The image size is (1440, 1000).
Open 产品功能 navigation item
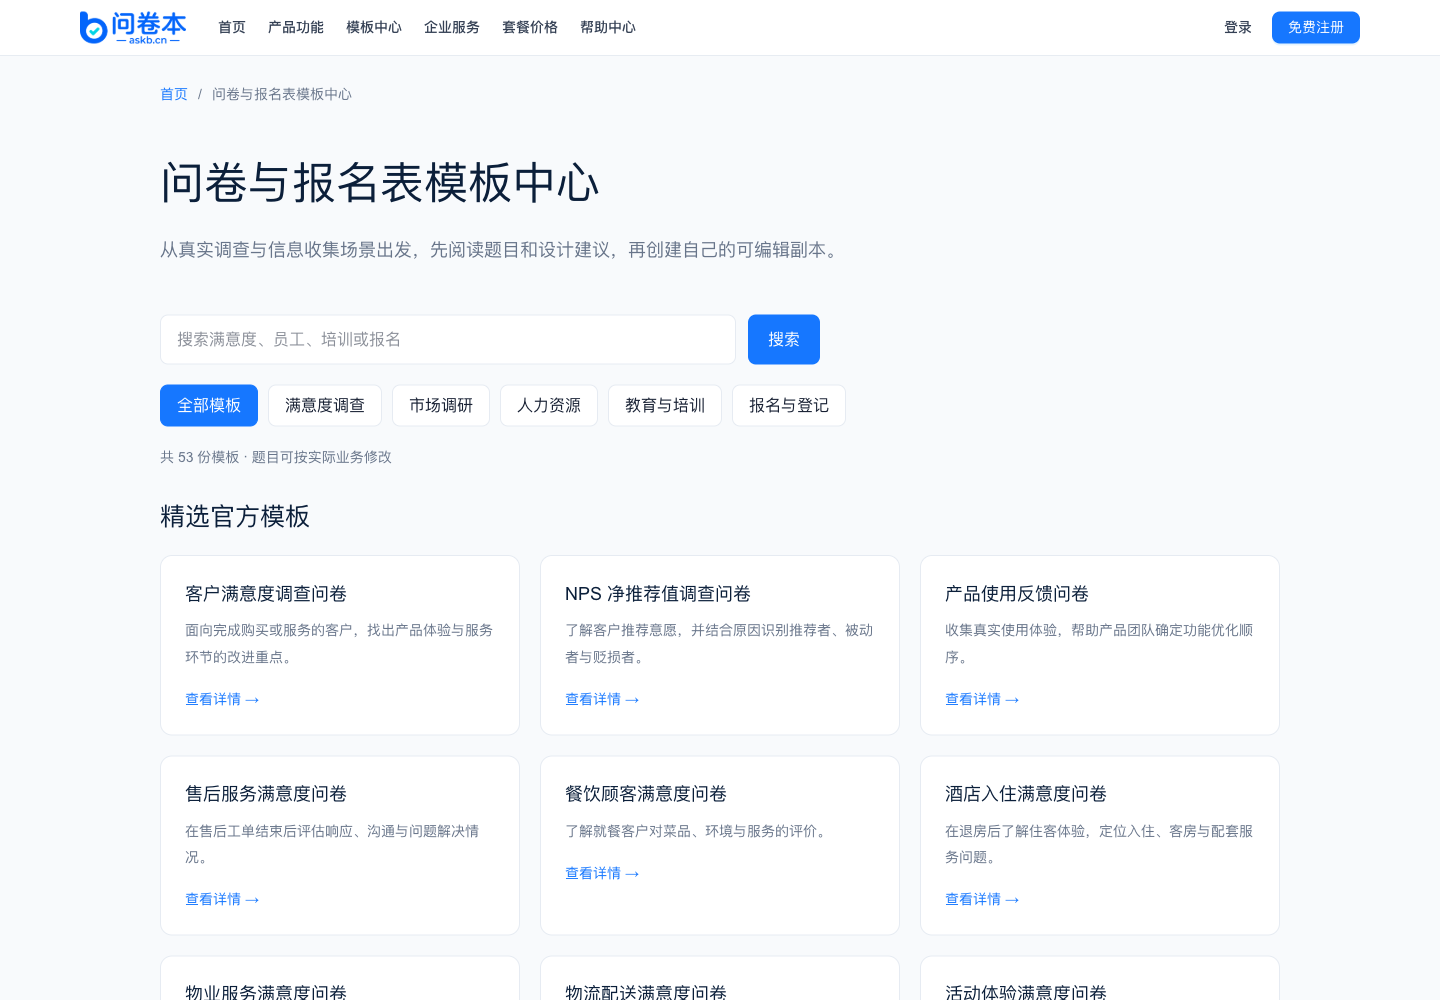[296, 27]
